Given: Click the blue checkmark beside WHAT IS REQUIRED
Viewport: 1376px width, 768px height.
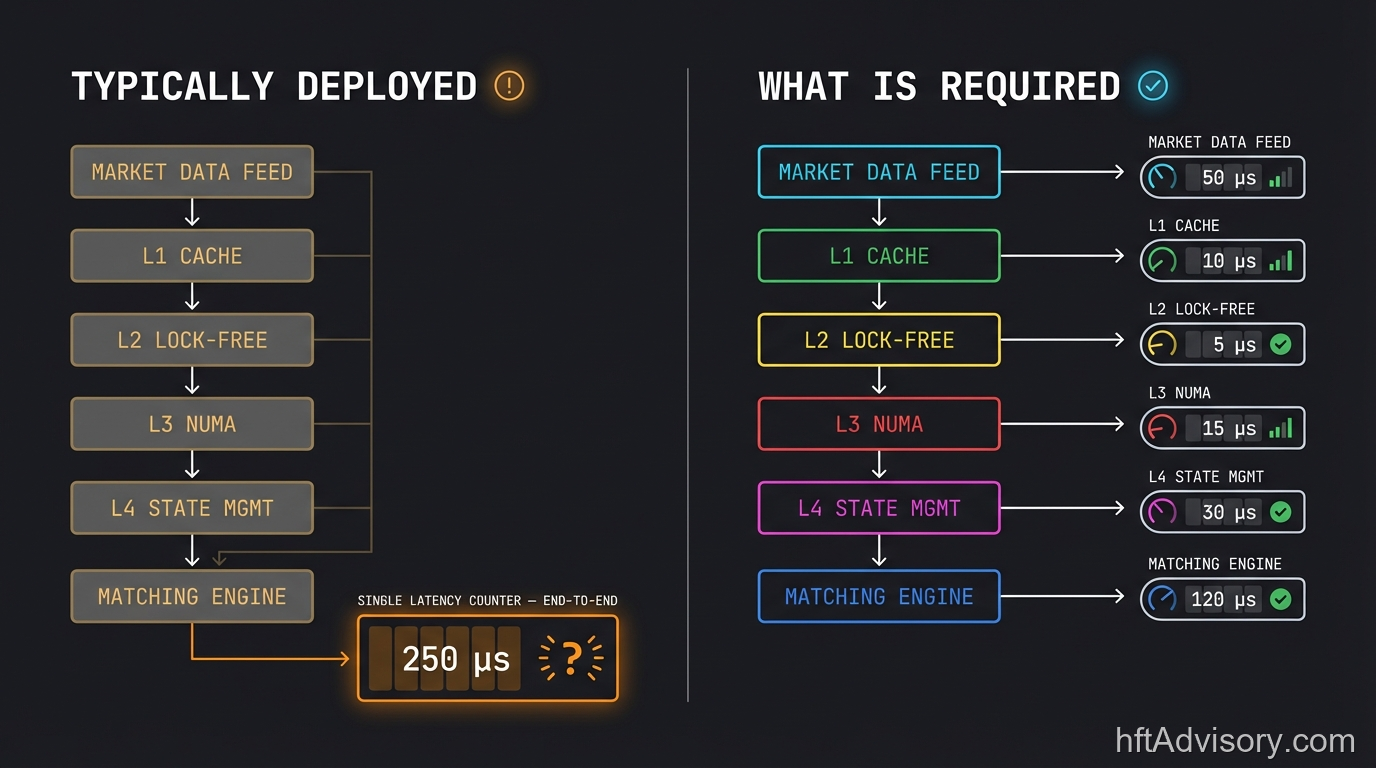Looking at the screenshot, I should point(1153,86).
